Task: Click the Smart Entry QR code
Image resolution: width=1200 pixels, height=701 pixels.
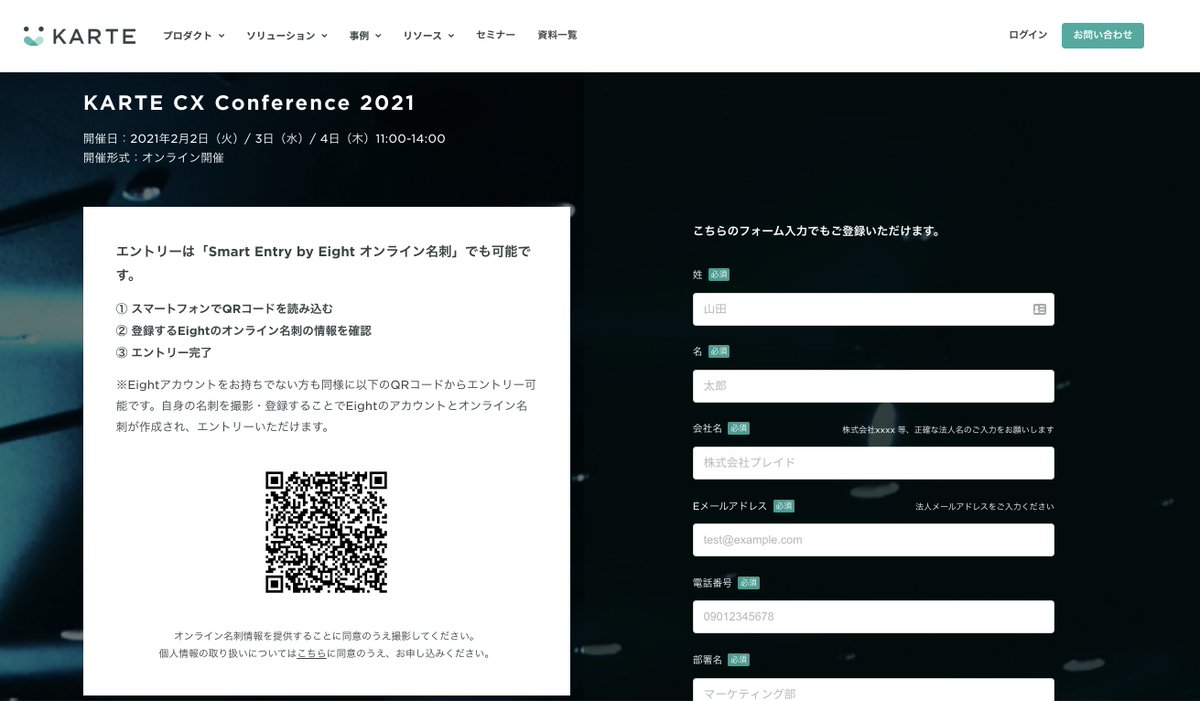Action: 326,532
